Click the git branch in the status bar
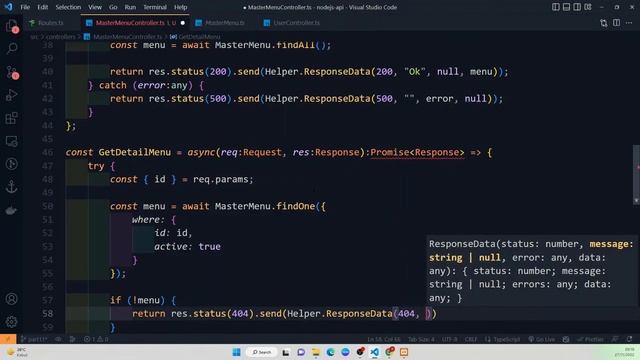640x360 pixels. click(x=34, y=339)
